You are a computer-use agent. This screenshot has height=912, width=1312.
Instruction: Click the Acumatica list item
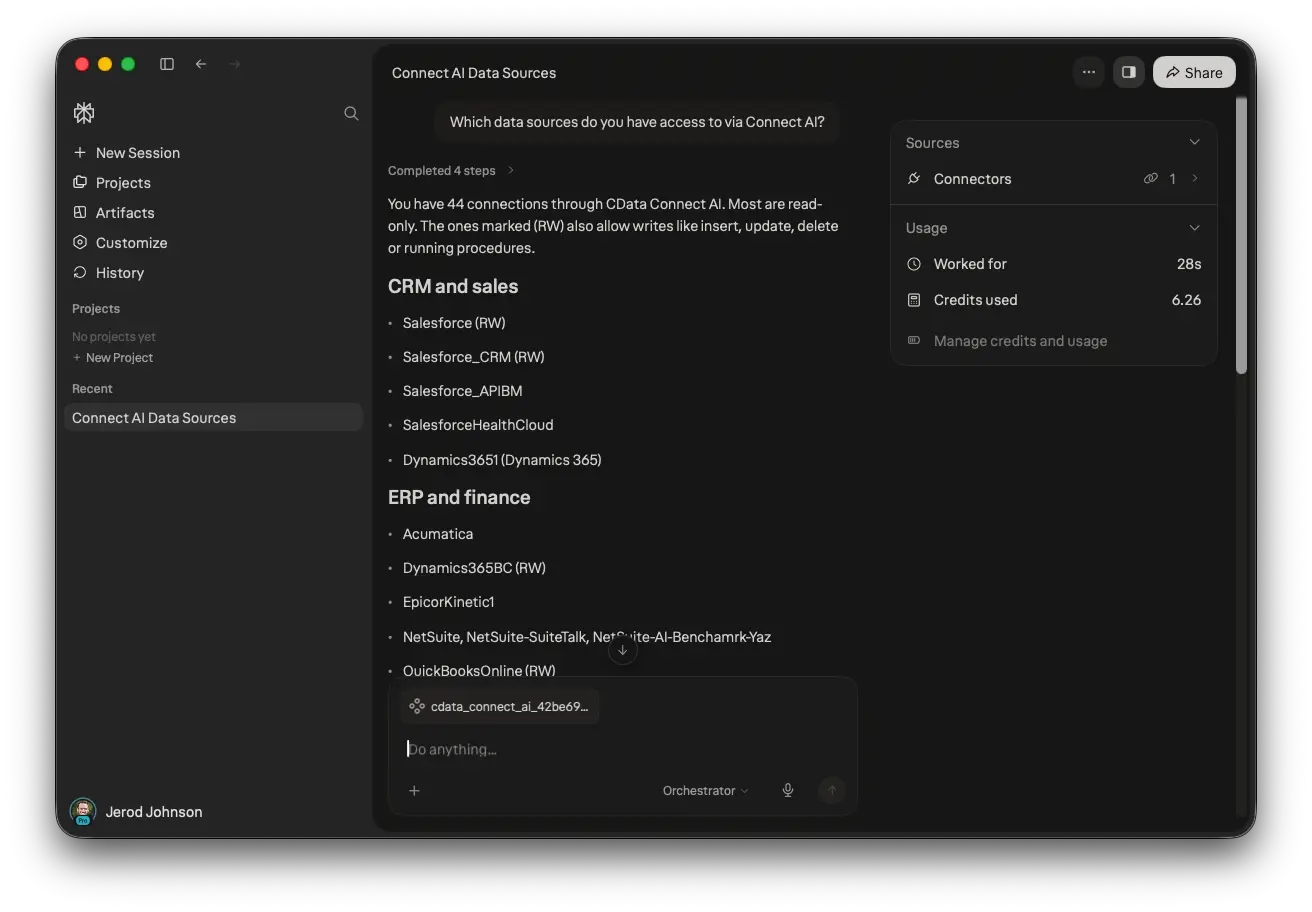pyautogui.click(x=438, y=534)
